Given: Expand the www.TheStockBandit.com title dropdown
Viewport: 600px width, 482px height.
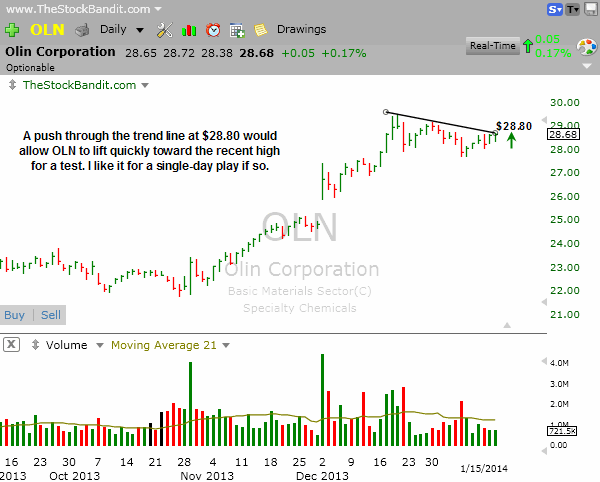Looking at the screenshot, I should click(x=158, y=9).
